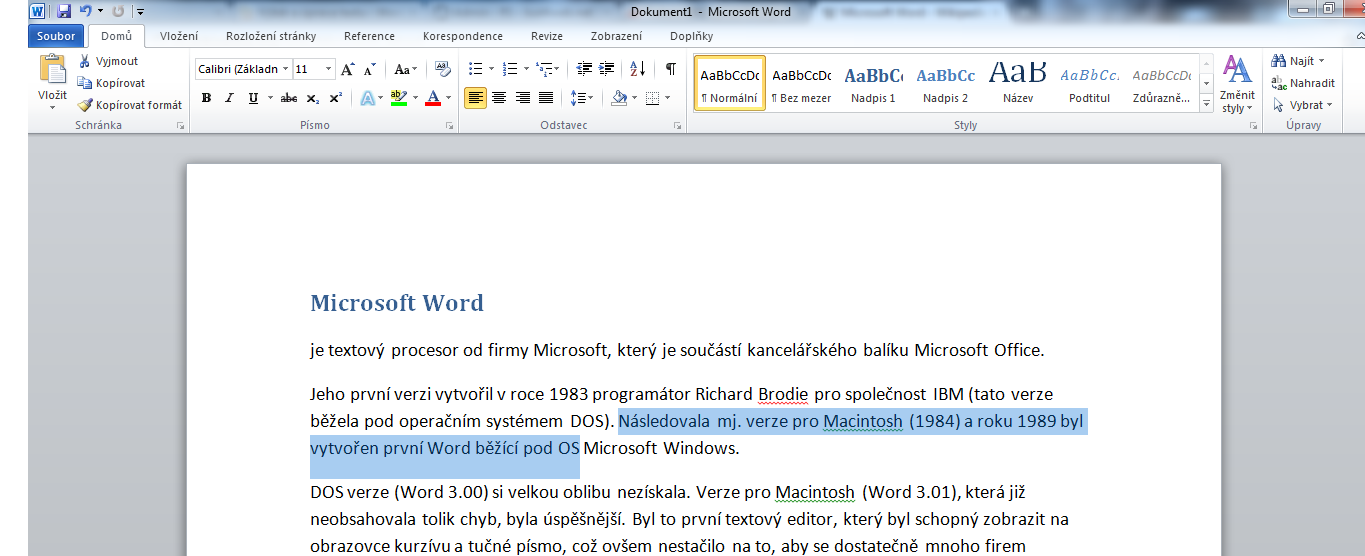The width and height of the screenshot is (1365, 556).
Task: Select the Bez mezer style
Action: click(x=802, y=83)
